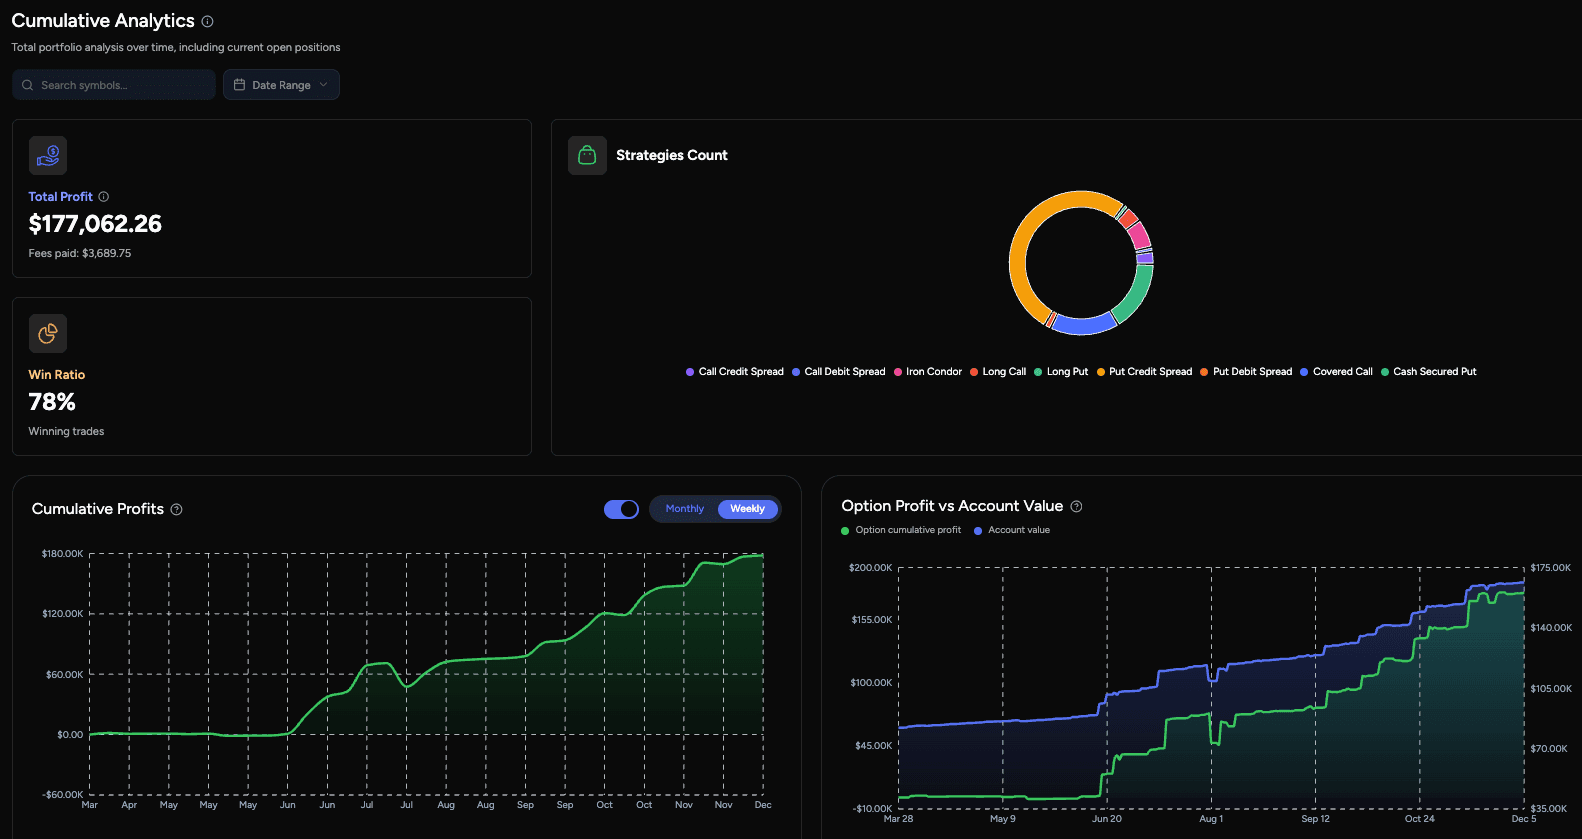Click the shopping bag Strategies Count icon
This screenshot has width=1582, height=839.
587,156
